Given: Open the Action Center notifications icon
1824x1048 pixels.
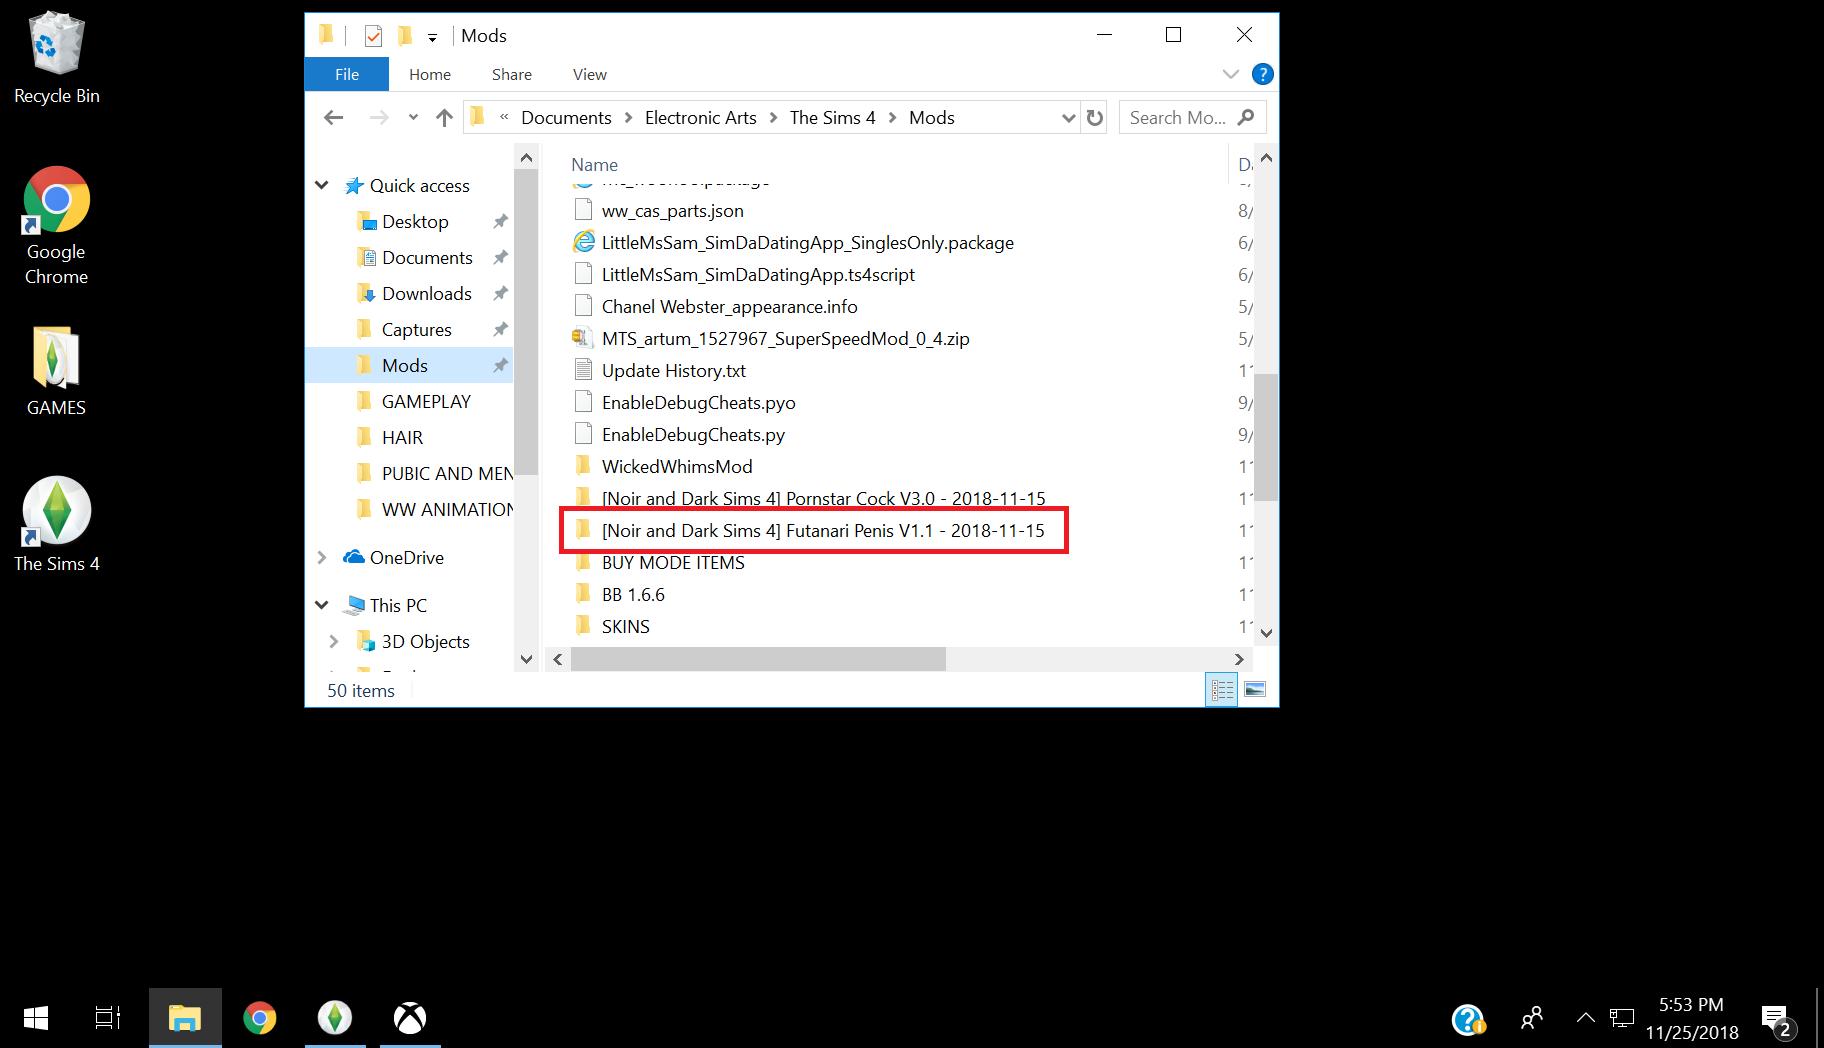Looking at the screenshot, I should (x=1777, y=1020).
